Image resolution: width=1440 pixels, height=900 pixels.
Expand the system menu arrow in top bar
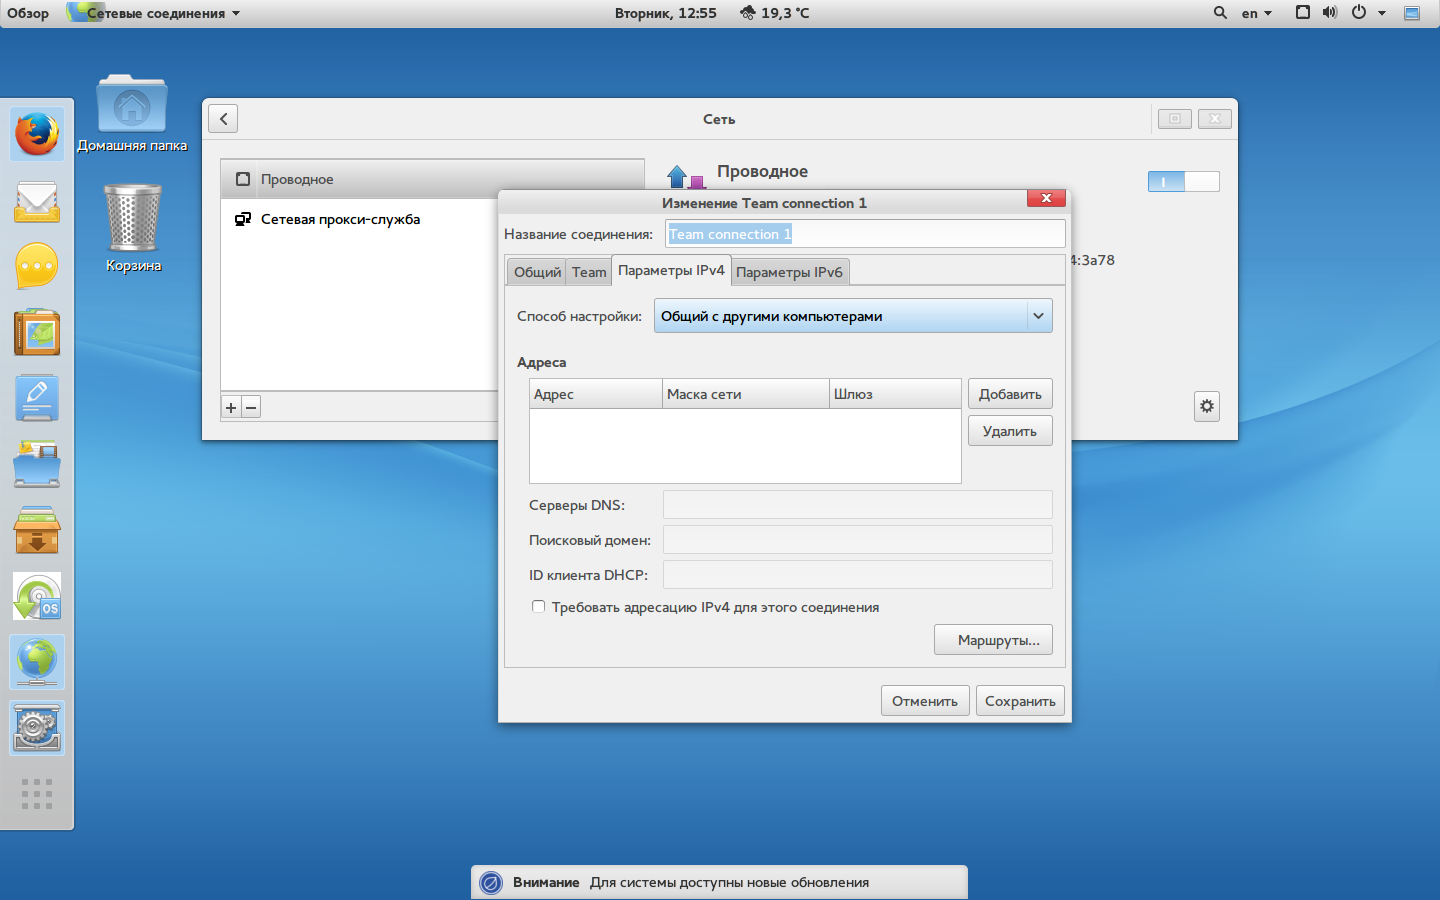click(1382, 13)
